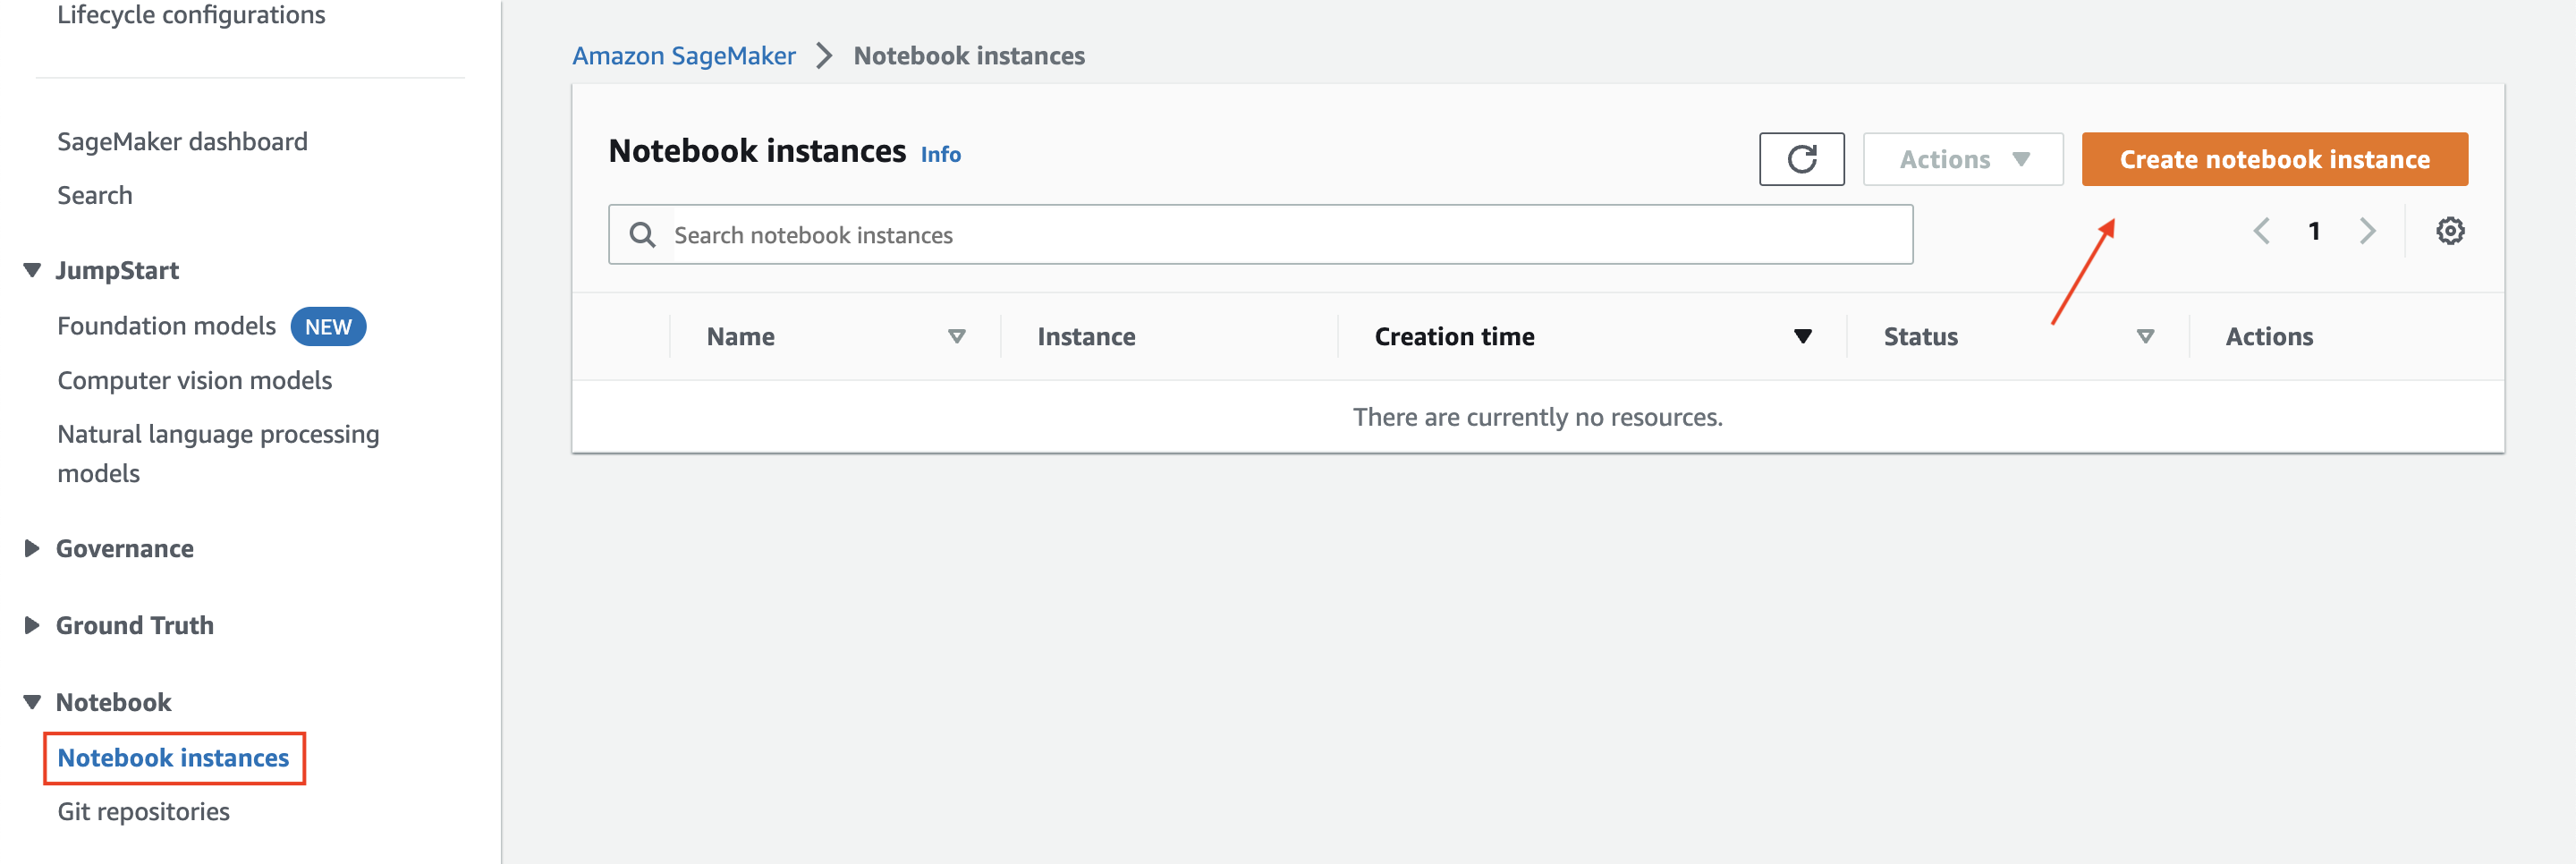2576x864 pixels.
Task: Go to previous page with left arrow
Action: click(2262, 231)
